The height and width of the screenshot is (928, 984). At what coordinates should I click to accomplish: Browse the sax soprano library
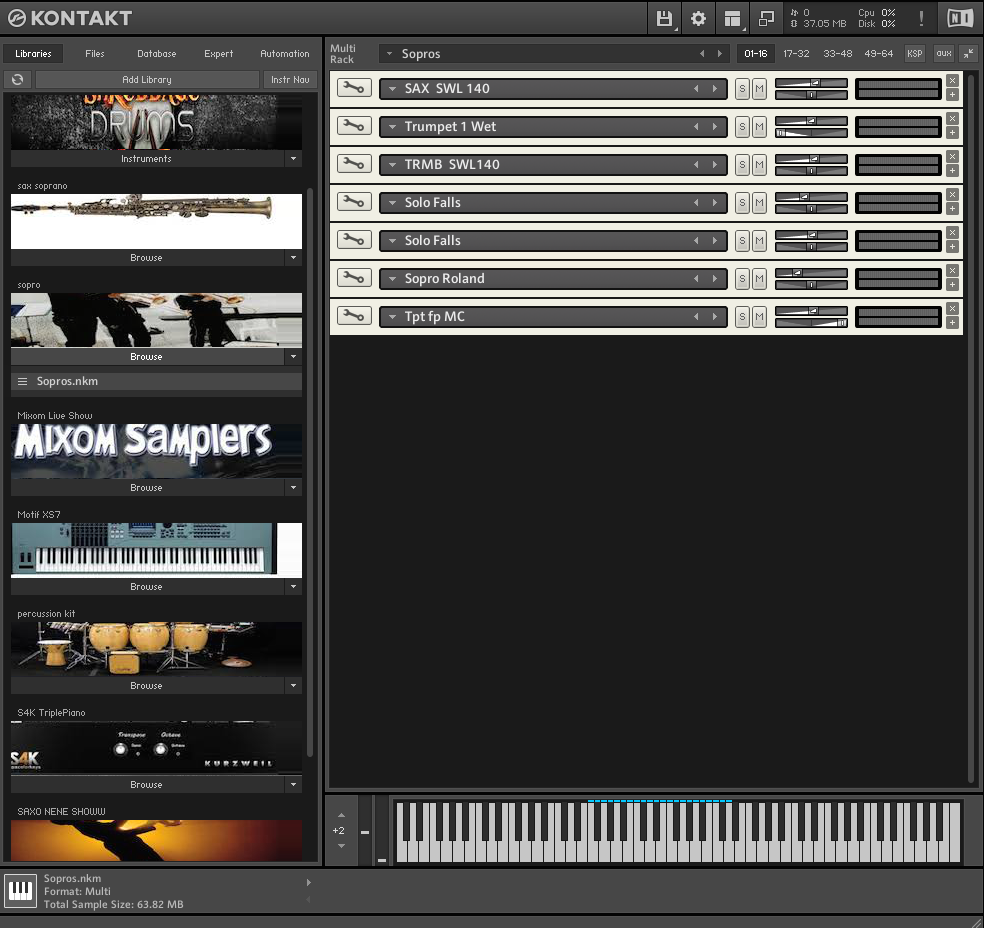pyautogui.click(x=147, y=258)
